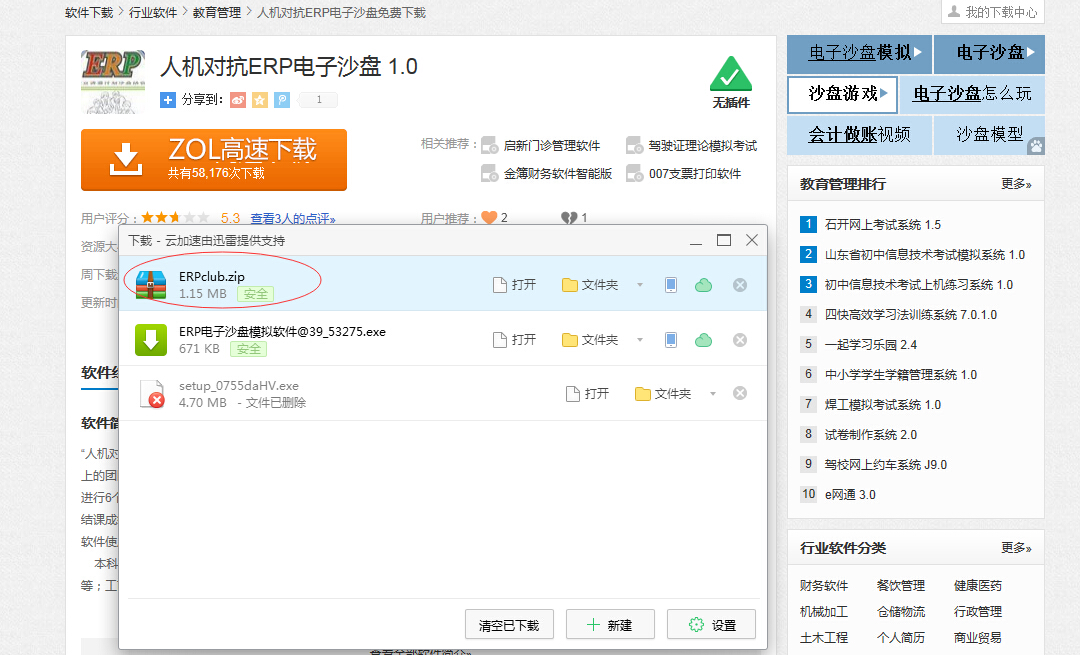Remove ERPclub.zip using its gray X icon
Screen dimensions: 1080x655
740,285
